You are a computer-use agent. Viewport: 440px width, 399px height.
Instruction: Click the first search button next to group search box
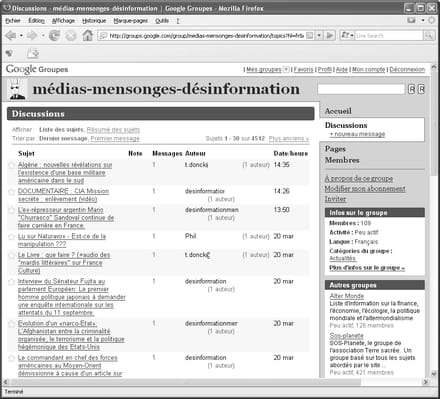412,89
